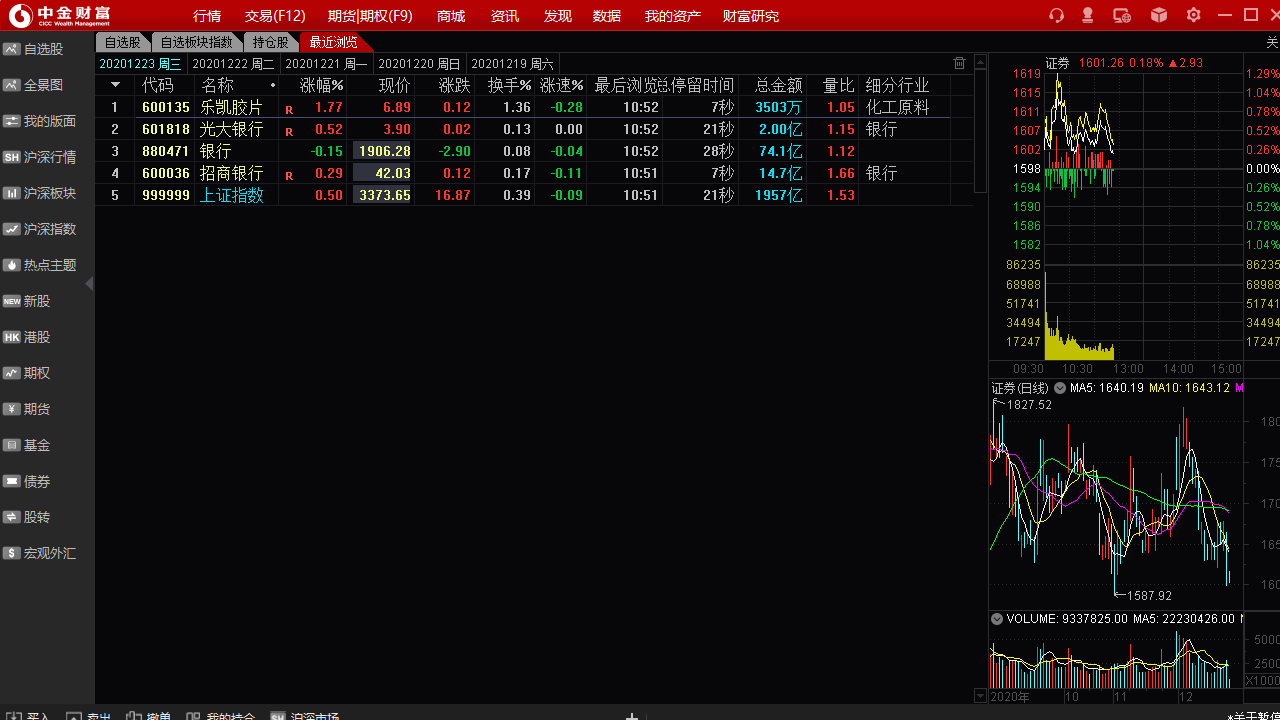Open the settings gear in title bar
The image size is (1280, 720).
(x=1193, y=15)
